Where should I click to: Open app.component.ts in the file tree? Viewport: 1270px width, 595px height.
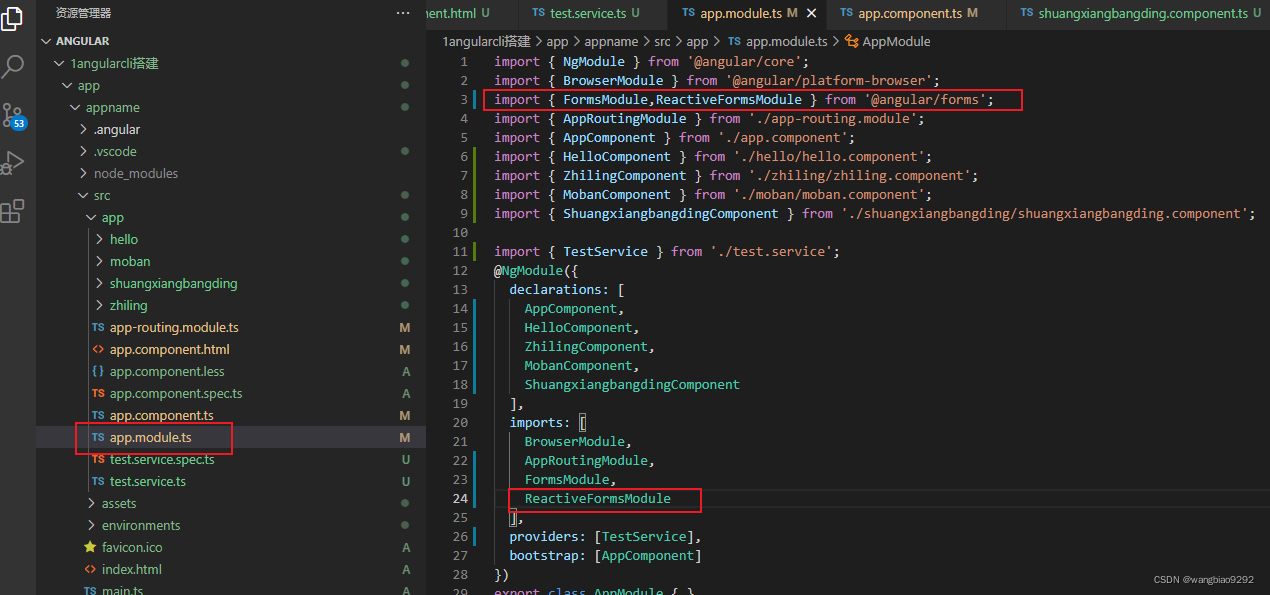tap(161, 415)
